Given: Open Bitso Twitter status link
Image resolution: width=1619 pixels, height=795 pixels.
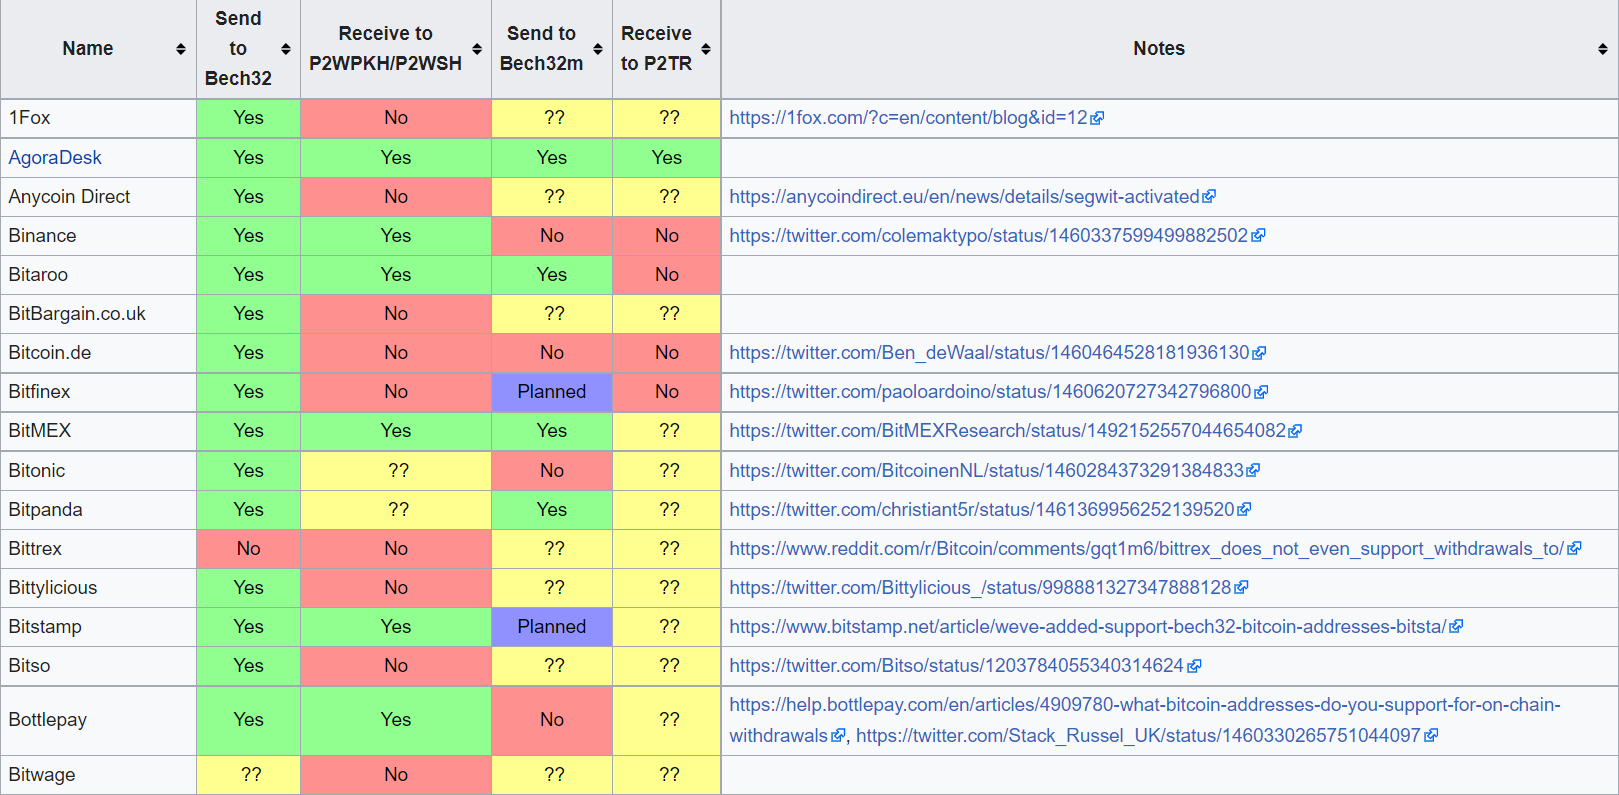Looking at the screenshot, I should 957,666.
